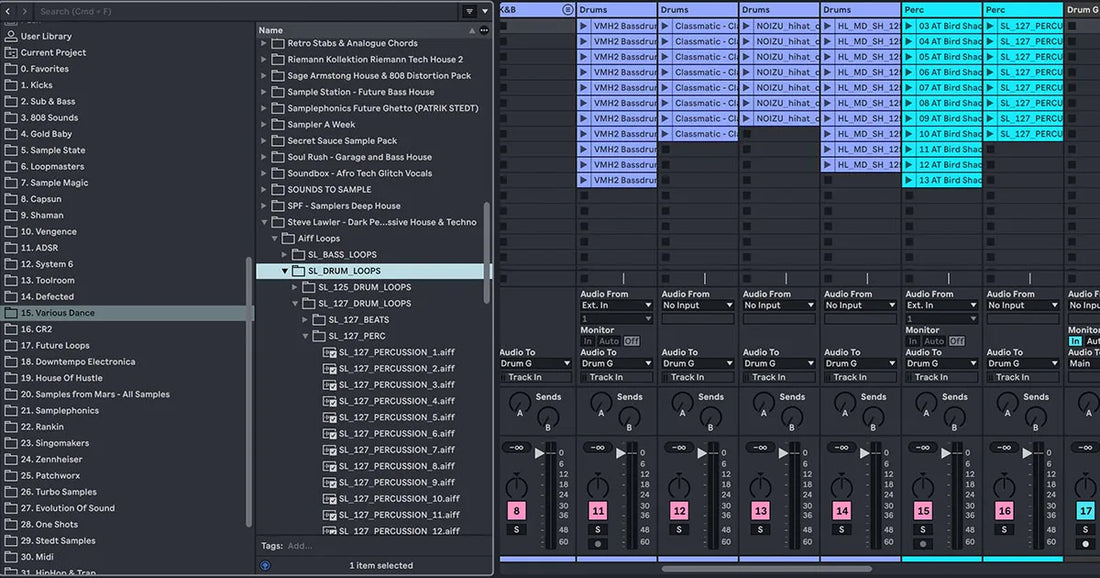The image size is (1100, 578).
Task: Expand the SL_125_DRUM_LOOPS folder
Action: [295, 287]
